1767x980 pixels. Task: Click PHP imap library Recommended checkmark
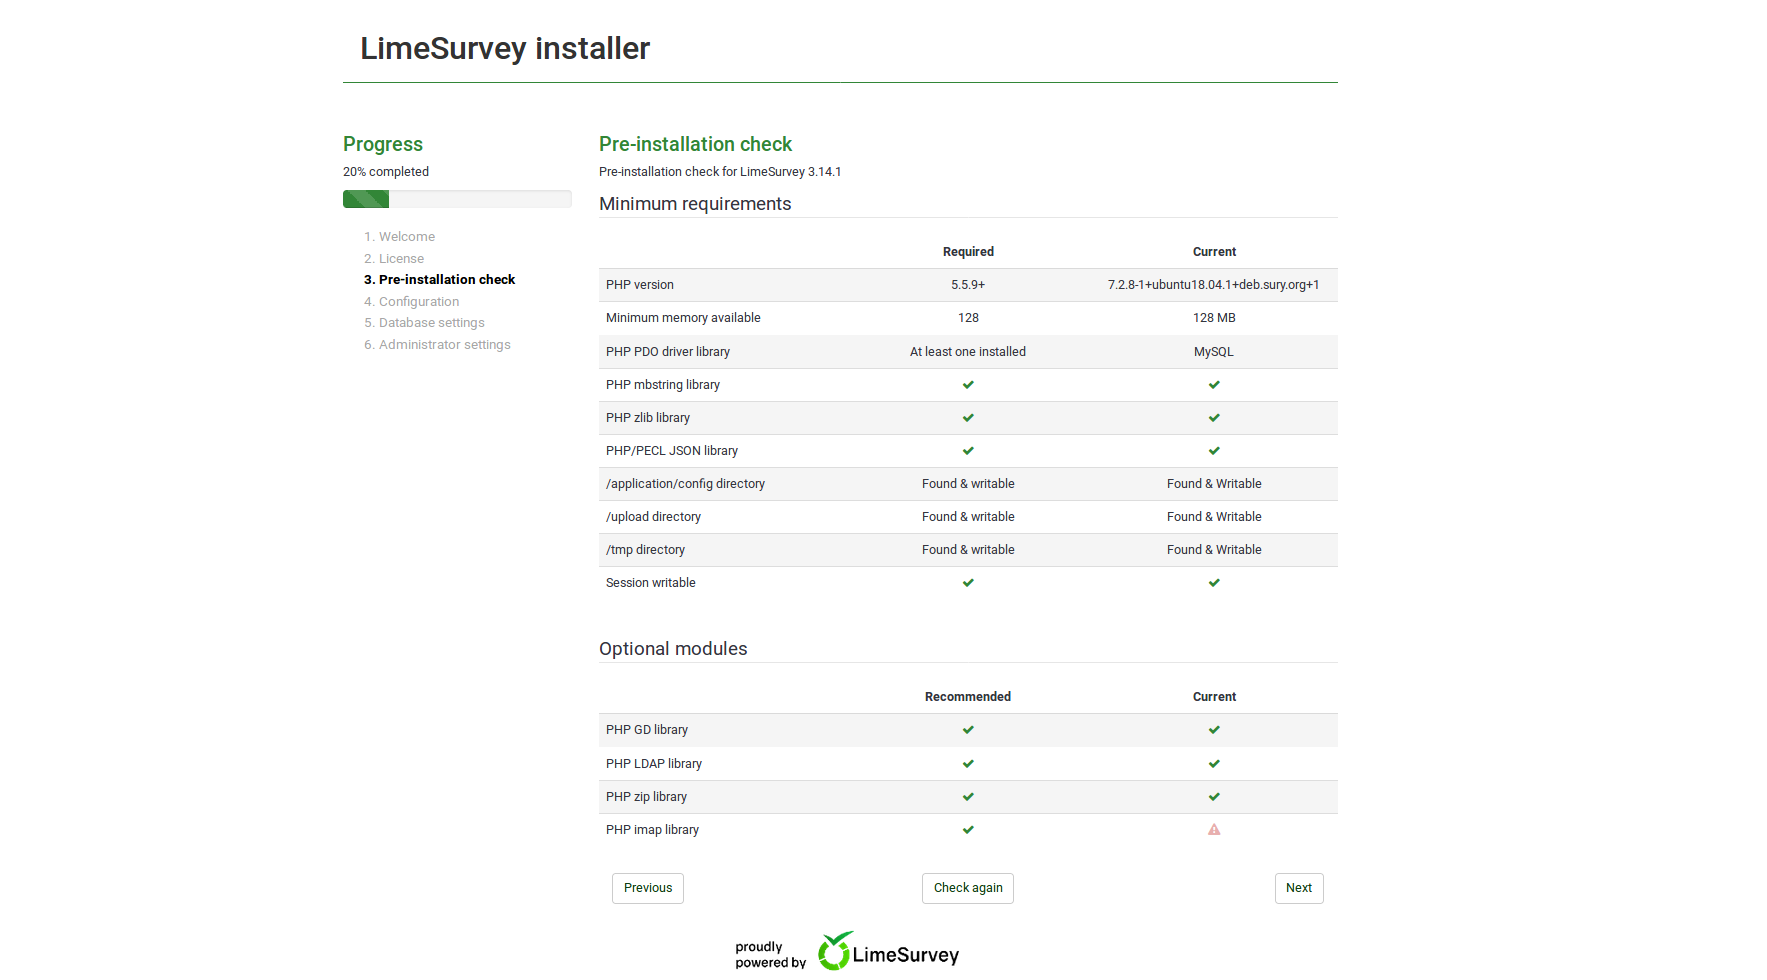pyautogui.click(x=968, y=830)
